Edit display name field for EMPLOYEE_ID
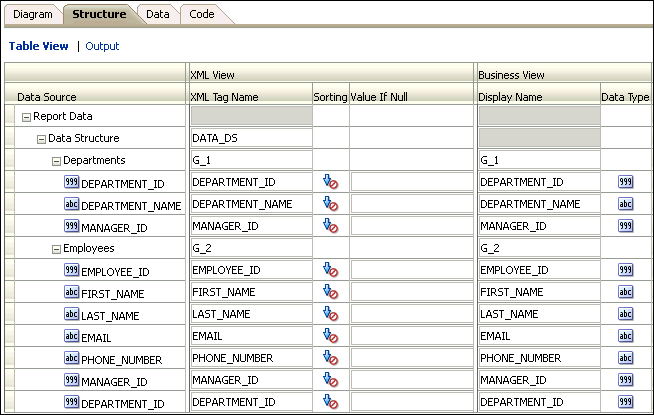 (x=539, y=270)
